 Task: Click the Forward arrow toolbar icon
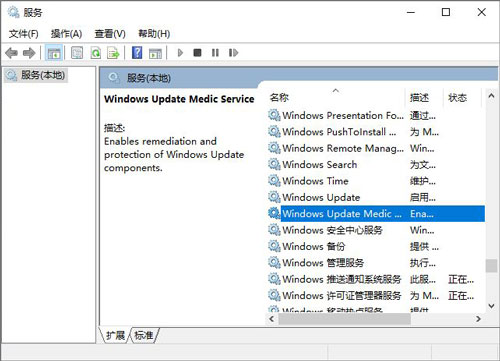29,53
